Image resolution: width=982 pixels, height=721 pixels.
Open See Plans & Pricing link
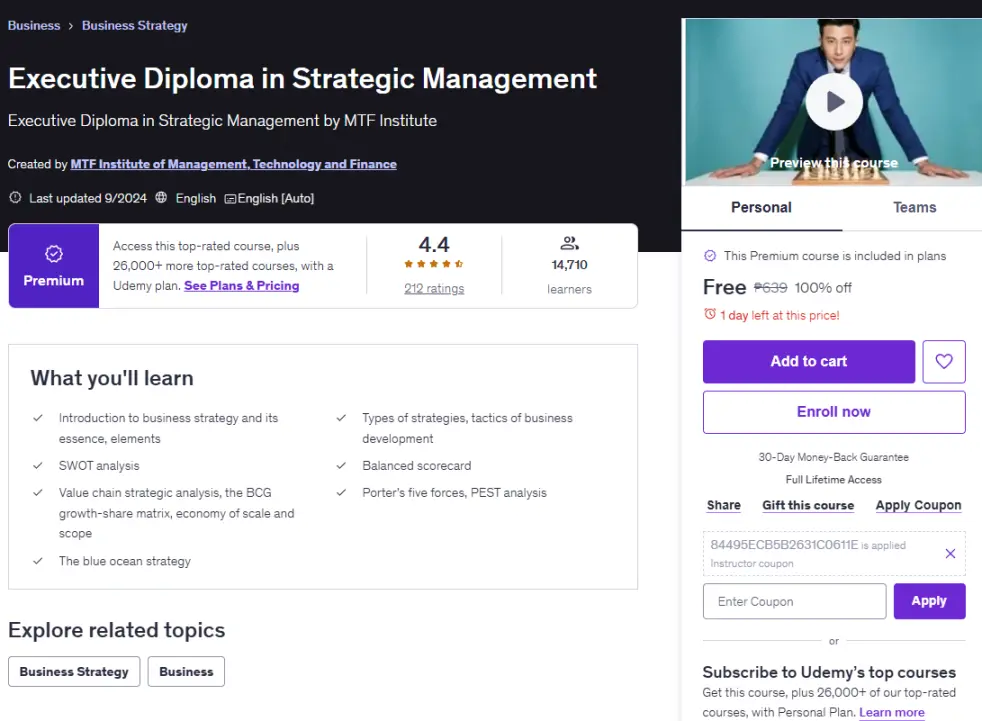pyautogui.click(x=242, y=286)
